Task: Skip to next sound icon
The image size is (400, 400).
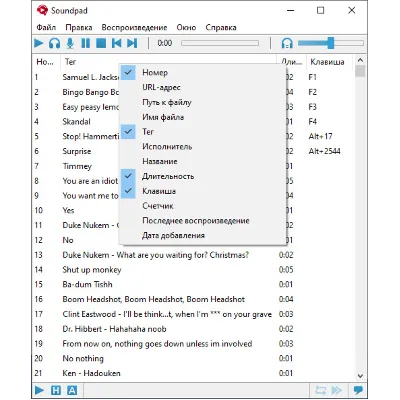Action: (132, 43)
